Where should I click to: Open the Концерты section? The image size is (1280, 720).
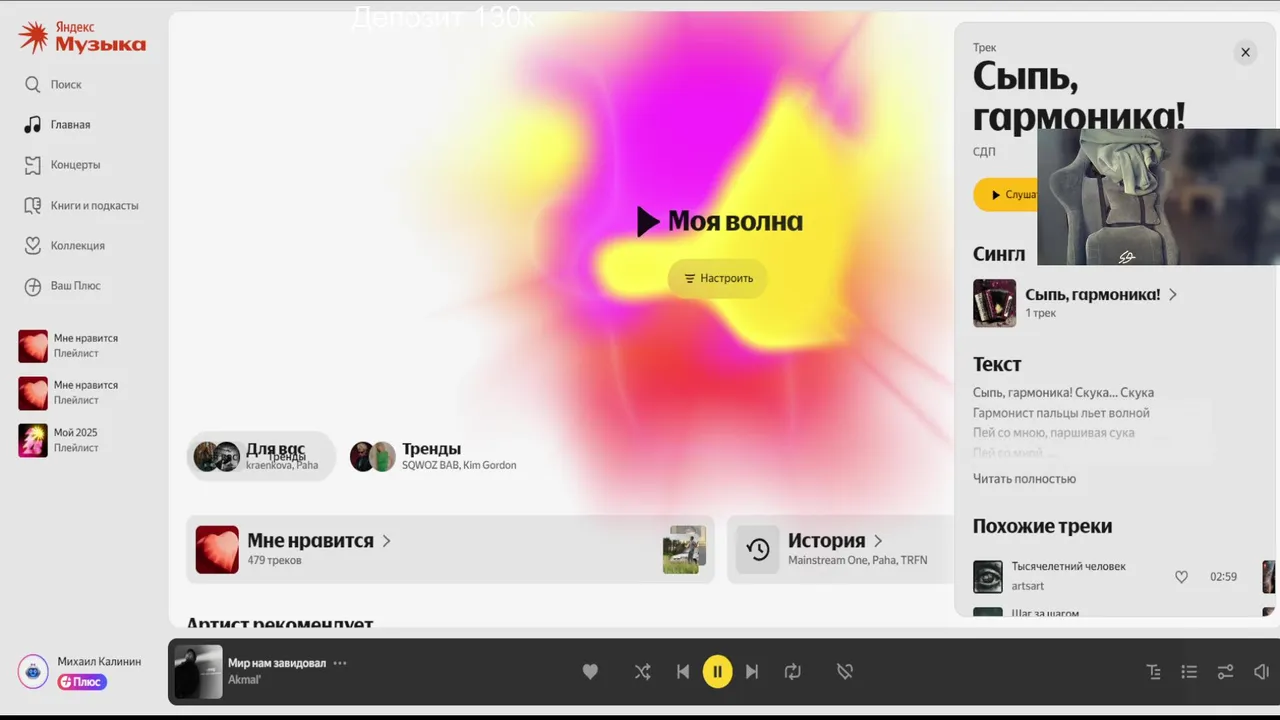[x=75, y=165]
